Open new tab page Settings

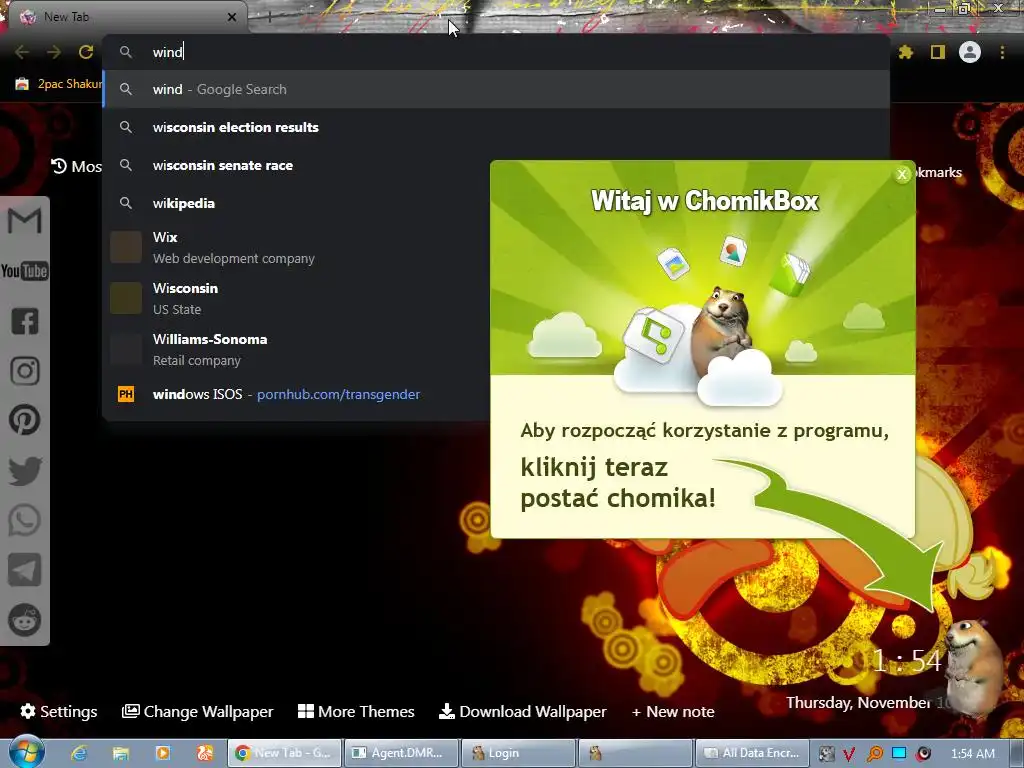(x=59, y=711)
